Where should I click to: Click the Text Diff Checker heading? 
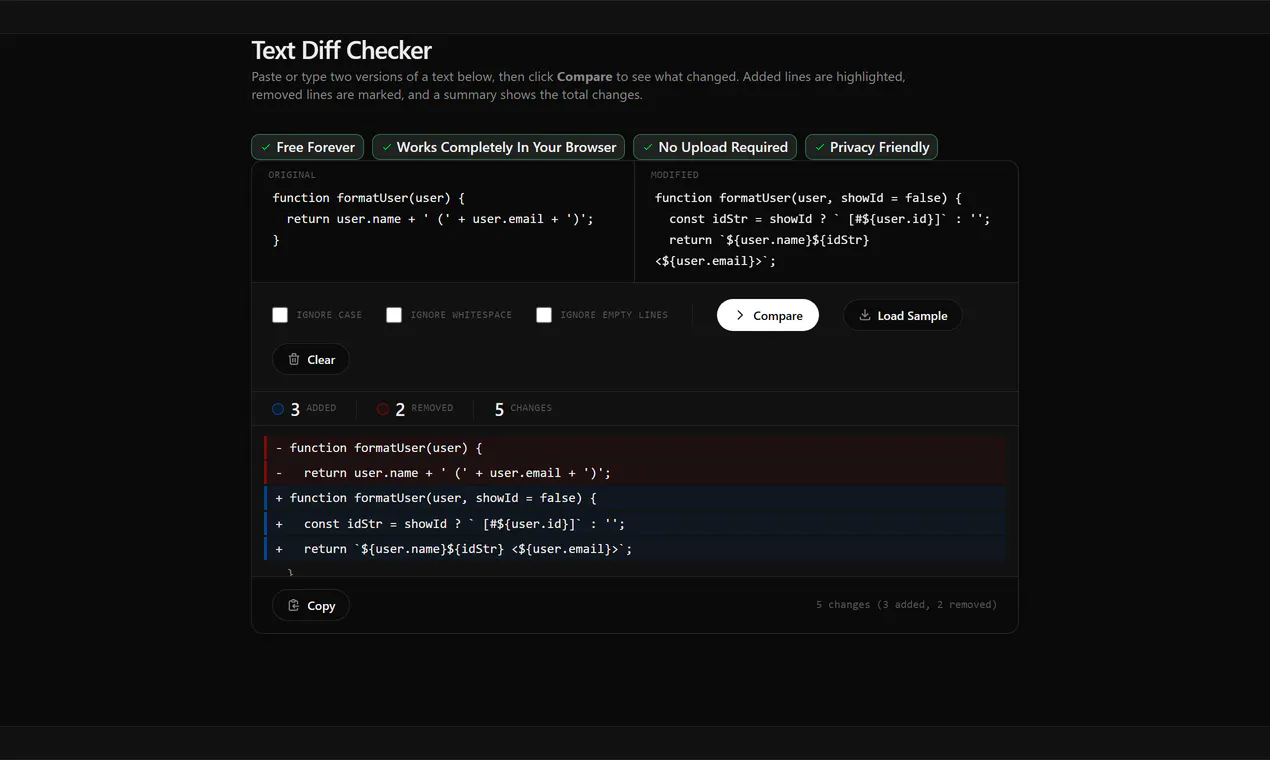point(341,50)
